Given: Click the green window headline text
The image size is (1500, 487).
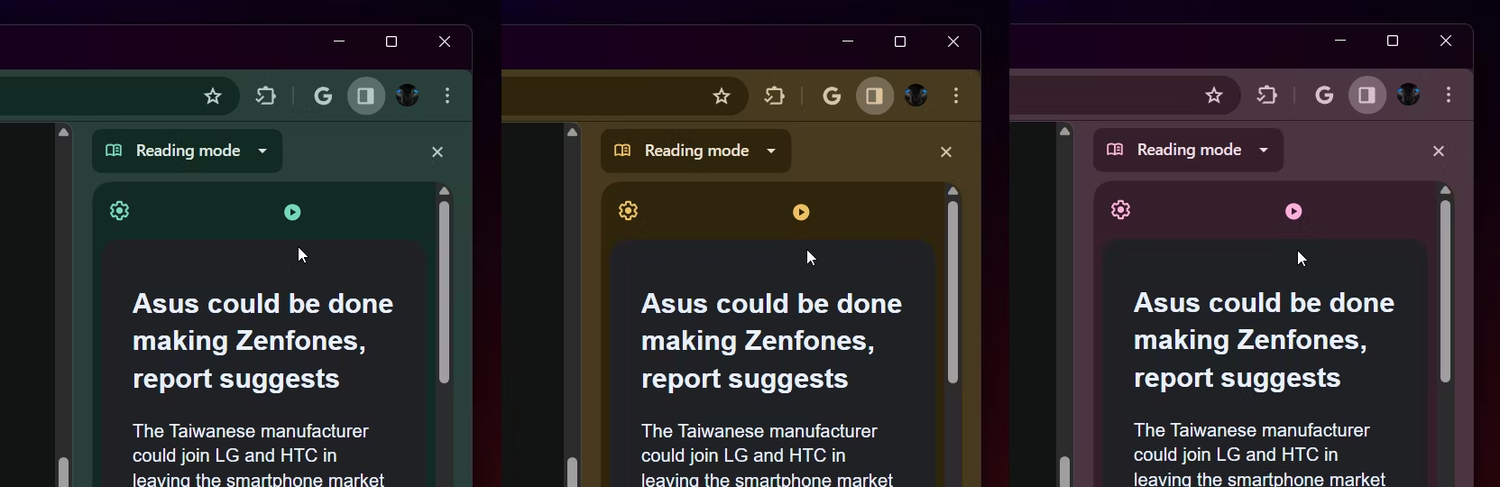Looking at the screenshot, I should [263, 341].
